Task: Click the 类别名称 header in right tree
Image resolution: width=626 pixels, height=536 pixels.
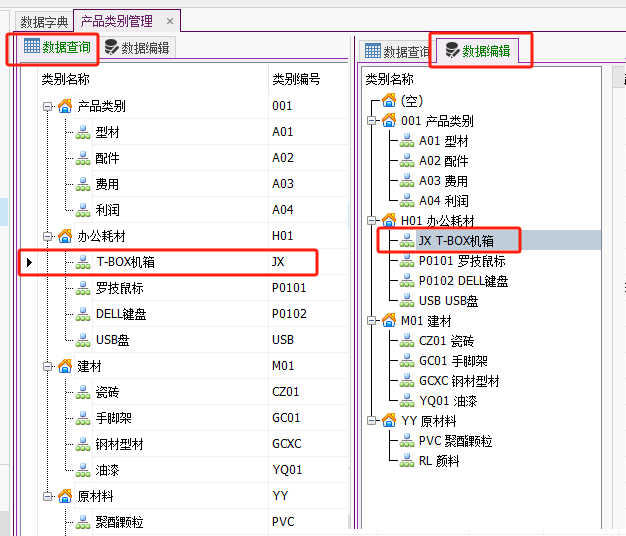Action: (390, 79)
